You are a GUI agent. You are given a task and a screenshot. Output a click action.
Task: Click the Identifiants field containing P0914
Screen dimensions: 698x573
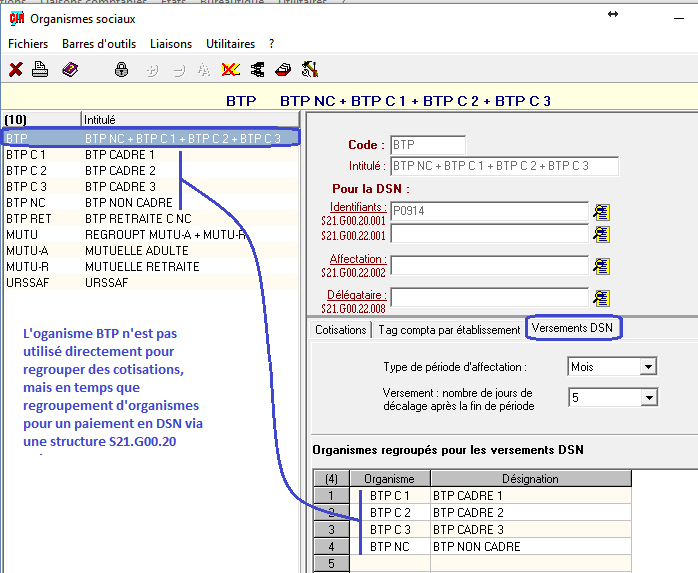coord(489,211)
